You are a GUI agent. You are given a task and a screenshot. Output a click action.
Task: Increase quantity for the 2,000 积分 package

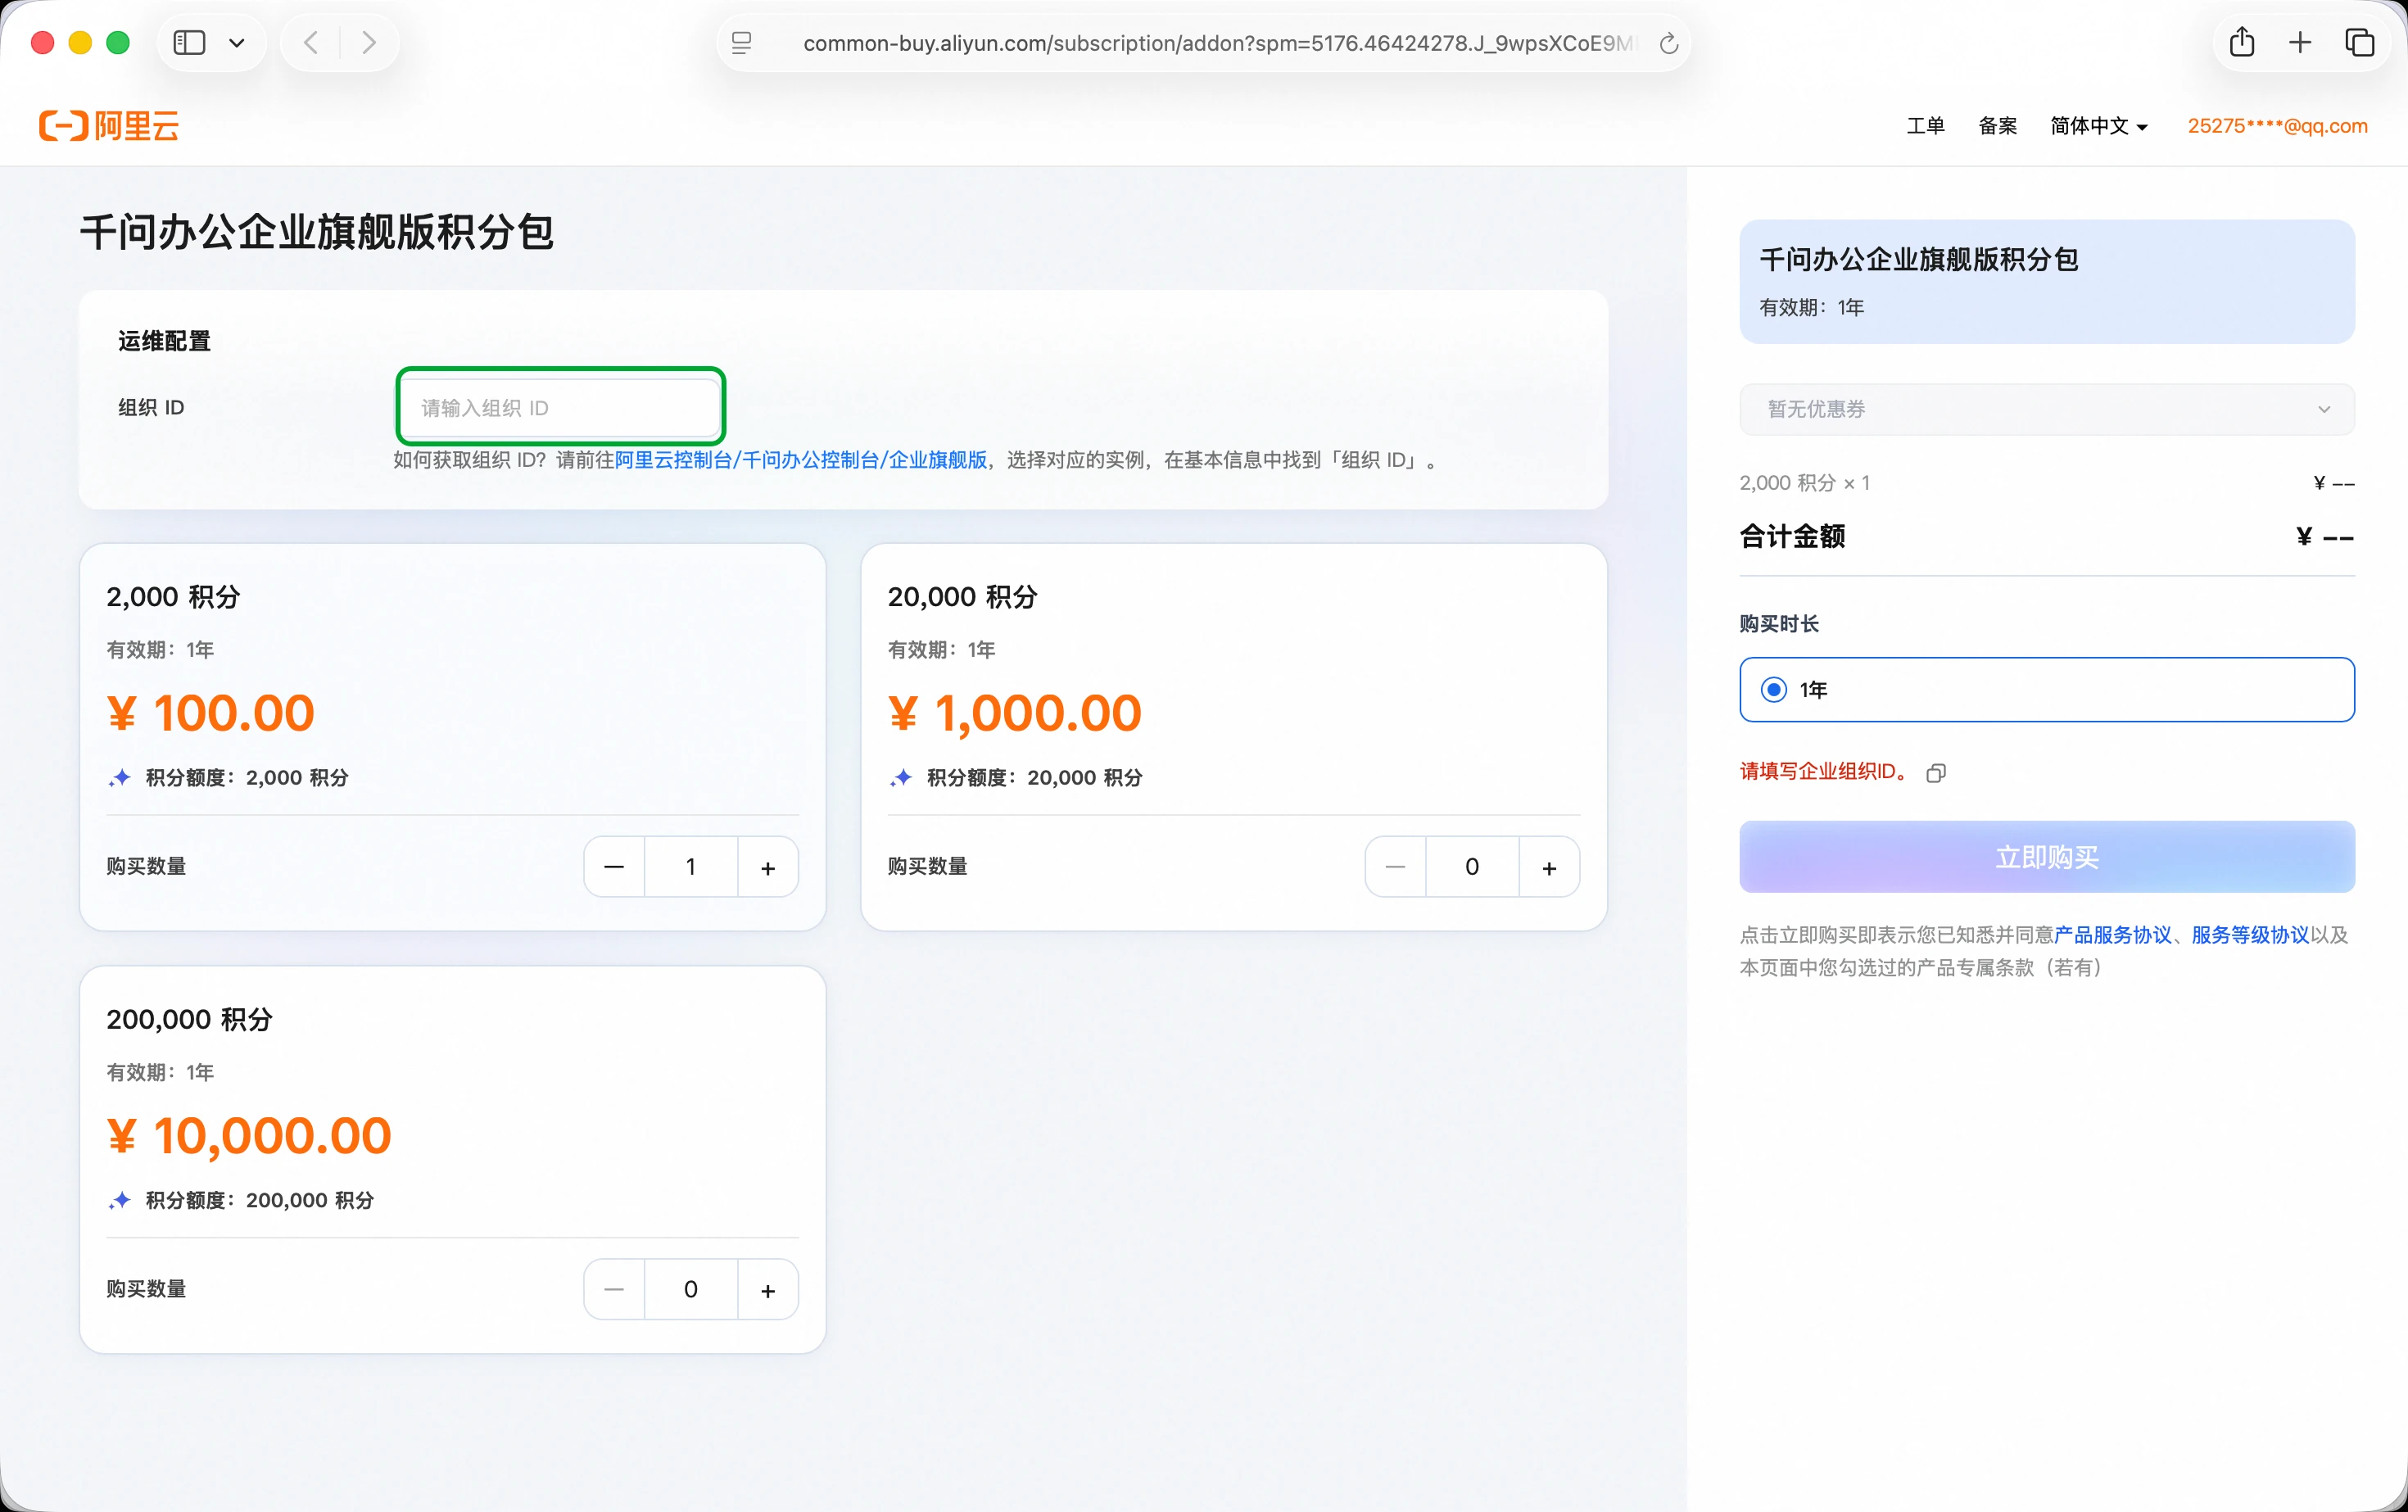click(768, 867)
